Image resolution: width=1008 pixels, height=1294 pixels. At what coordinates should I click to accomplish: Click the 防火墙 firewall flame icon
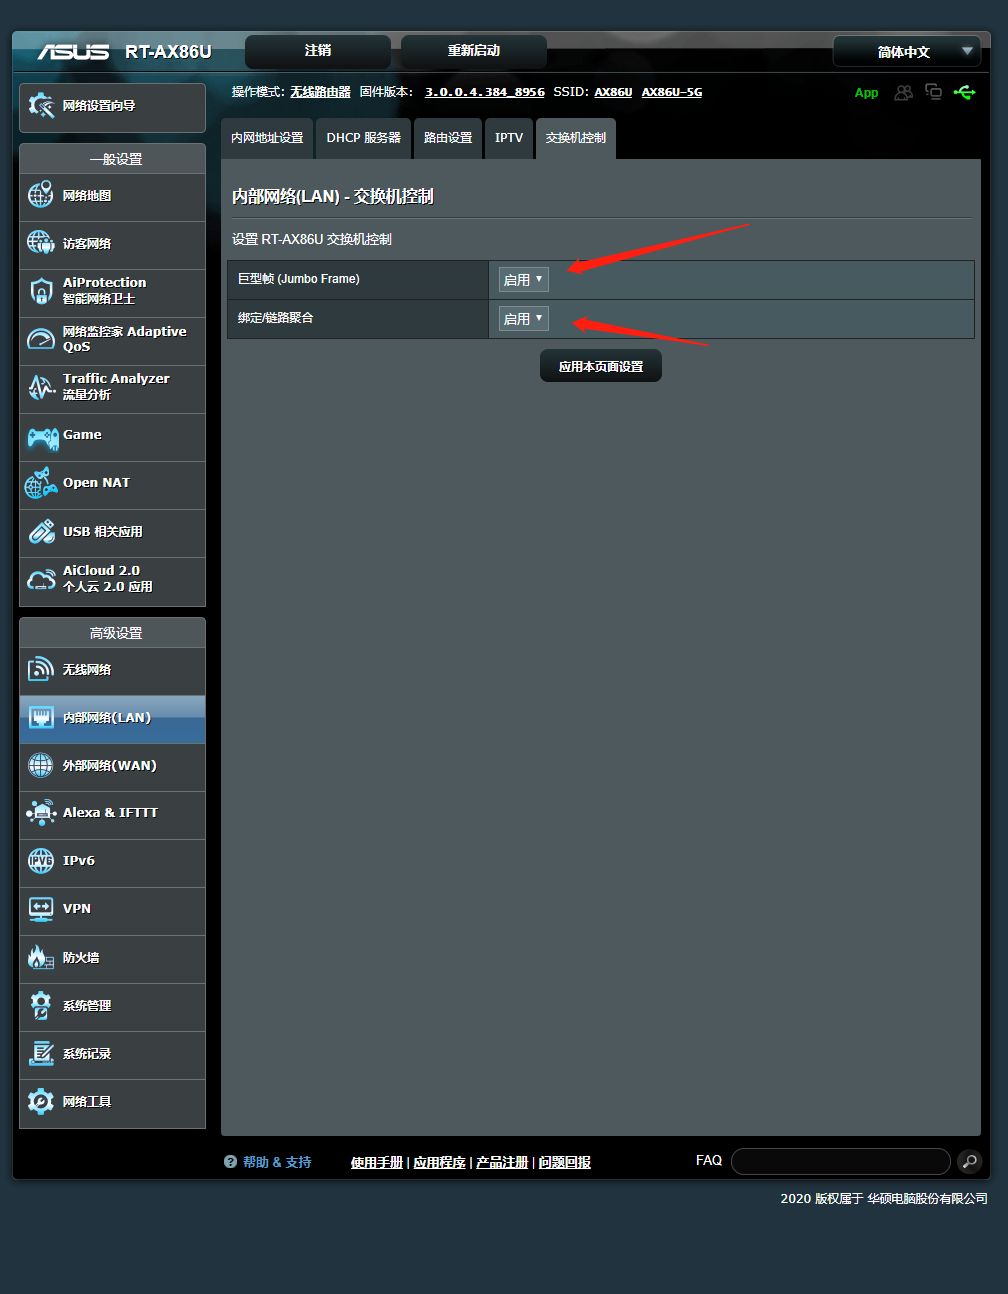(40, 957)
